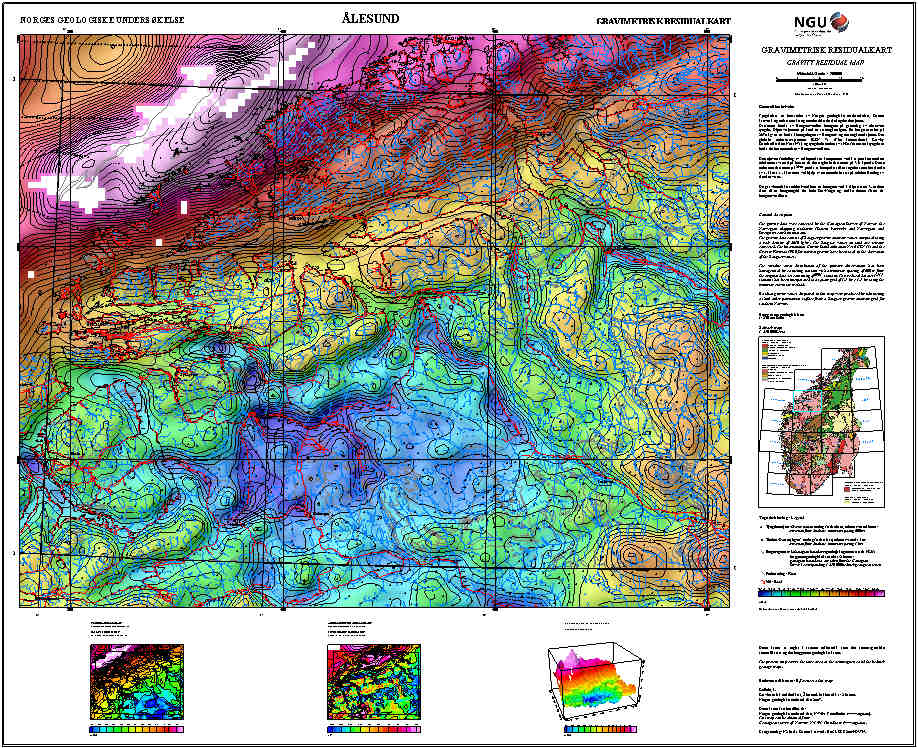The image size is (918, 748).
Task: Click 'NORGES GEOLOGISKE UNDERSØKELSE' header text
Action: (102, 20)
